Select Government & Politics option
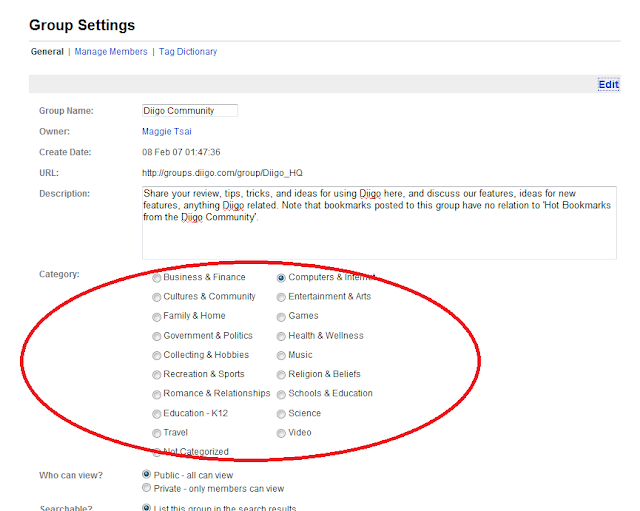The width and height of the screenshot is (640, 511). [x=156, y=337]
